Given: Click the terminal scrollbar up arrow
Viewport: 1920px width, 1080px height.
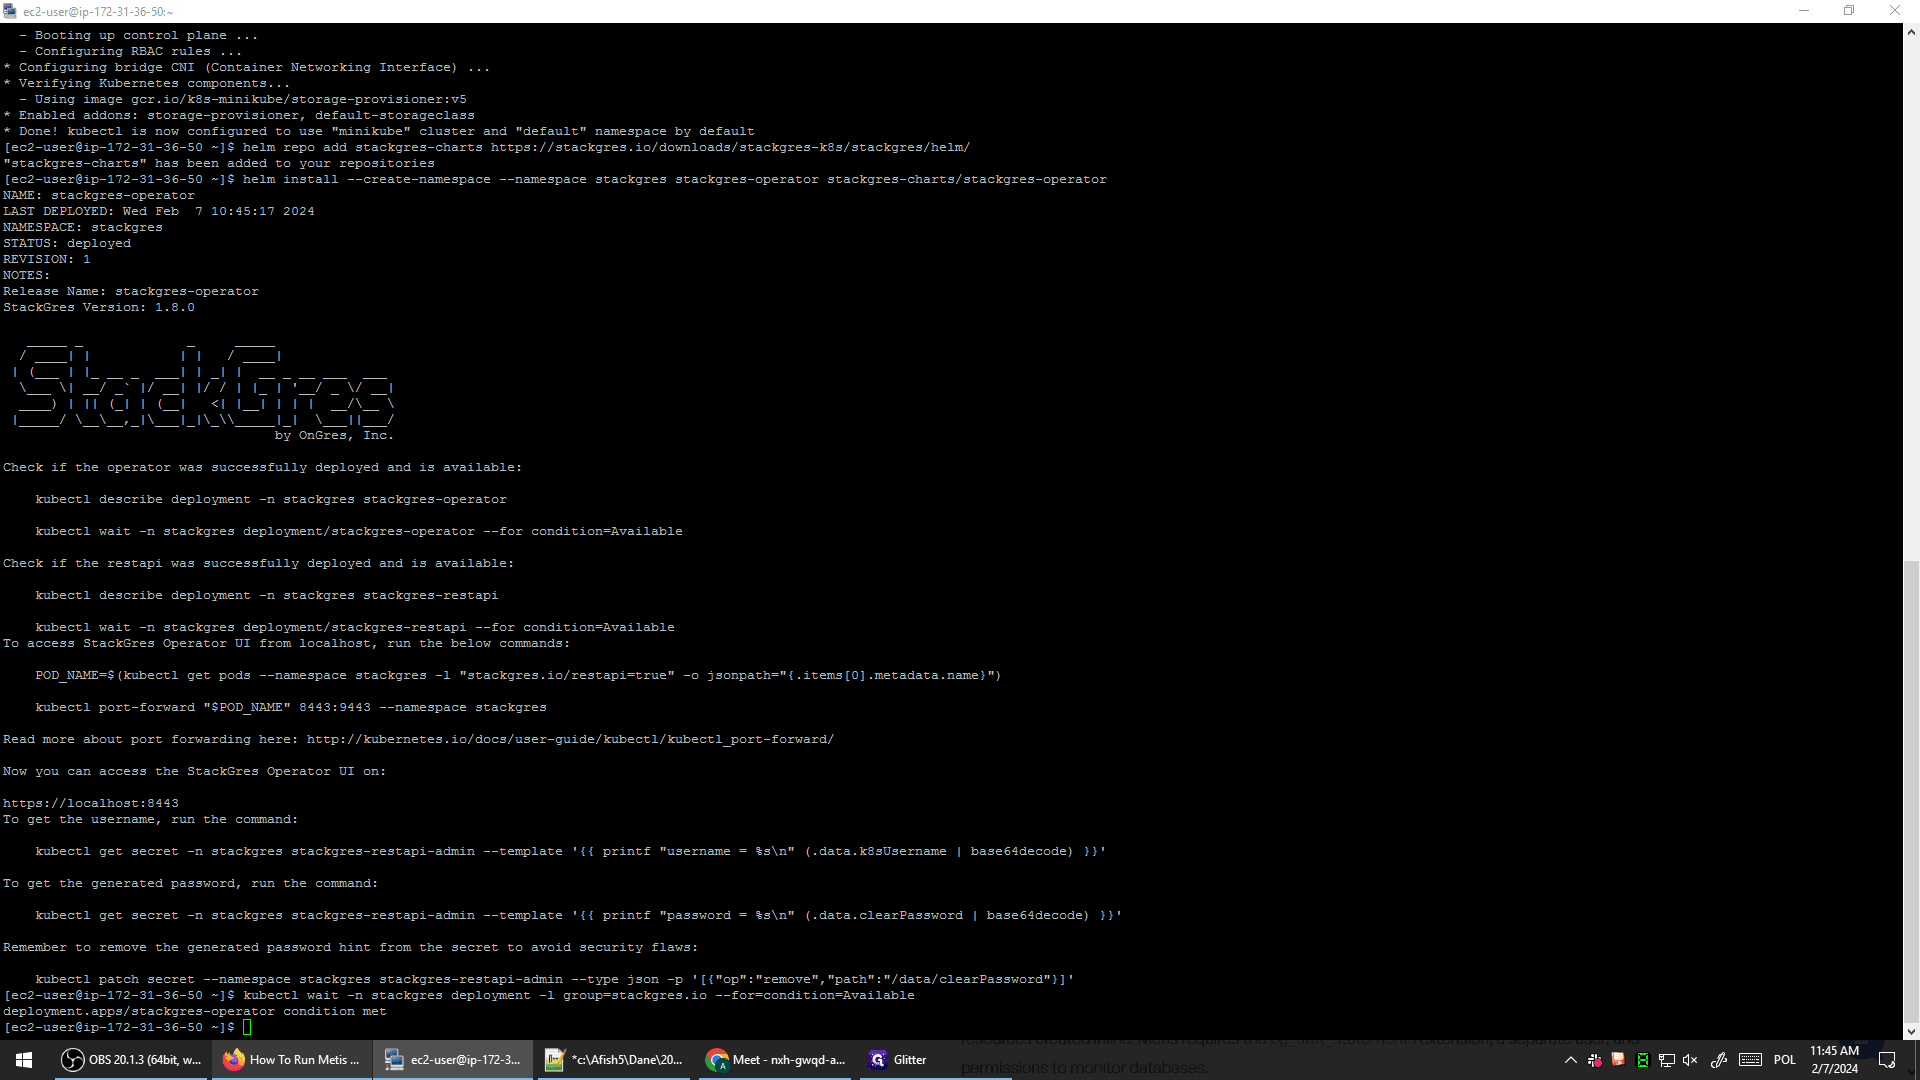Looking at the screenshot, I should (x=1911, y=32).
